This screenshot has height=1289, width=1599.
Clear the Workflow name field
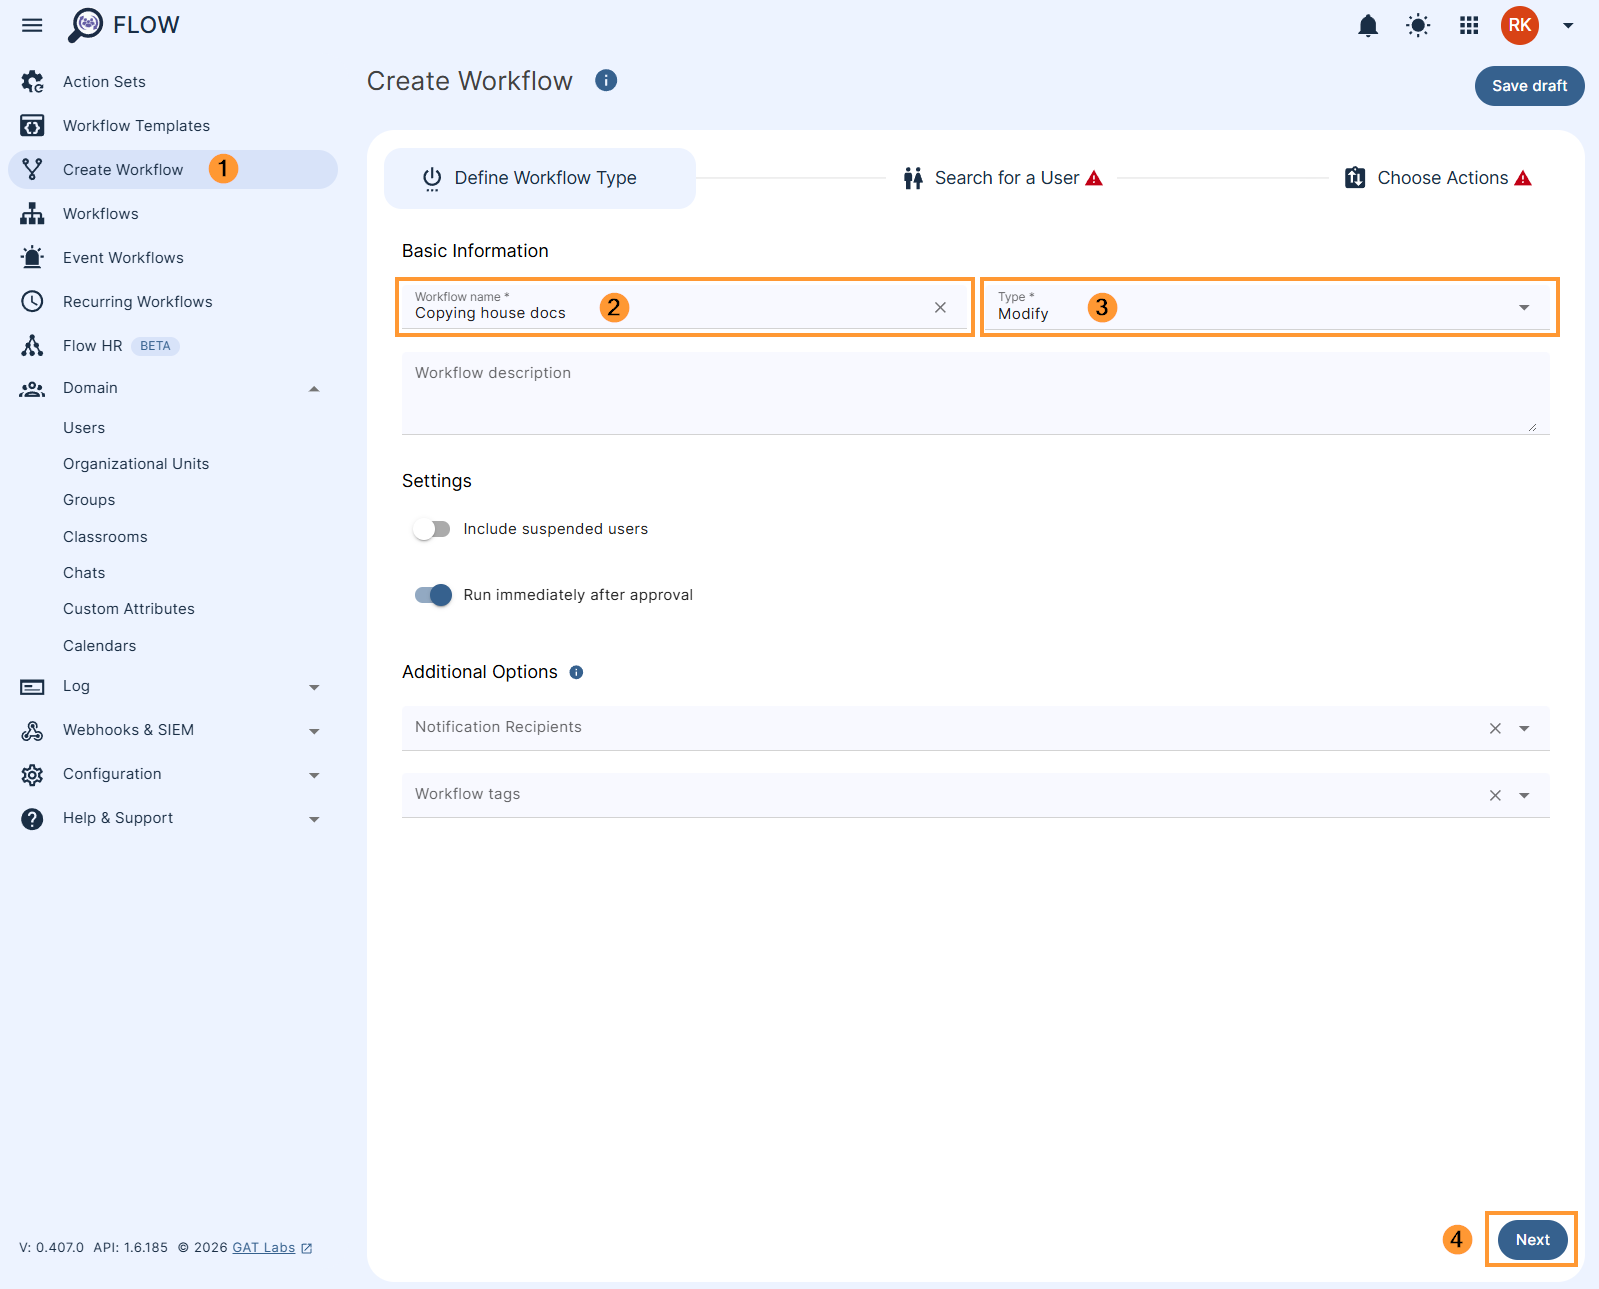click(940, 308)
